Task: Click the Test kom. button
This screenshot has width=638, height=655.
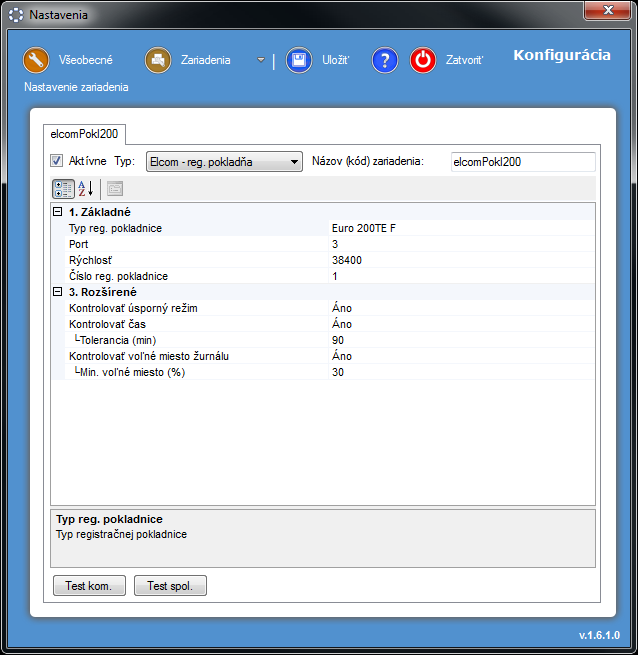Action: pyautogui.click(x=89, y=586)
